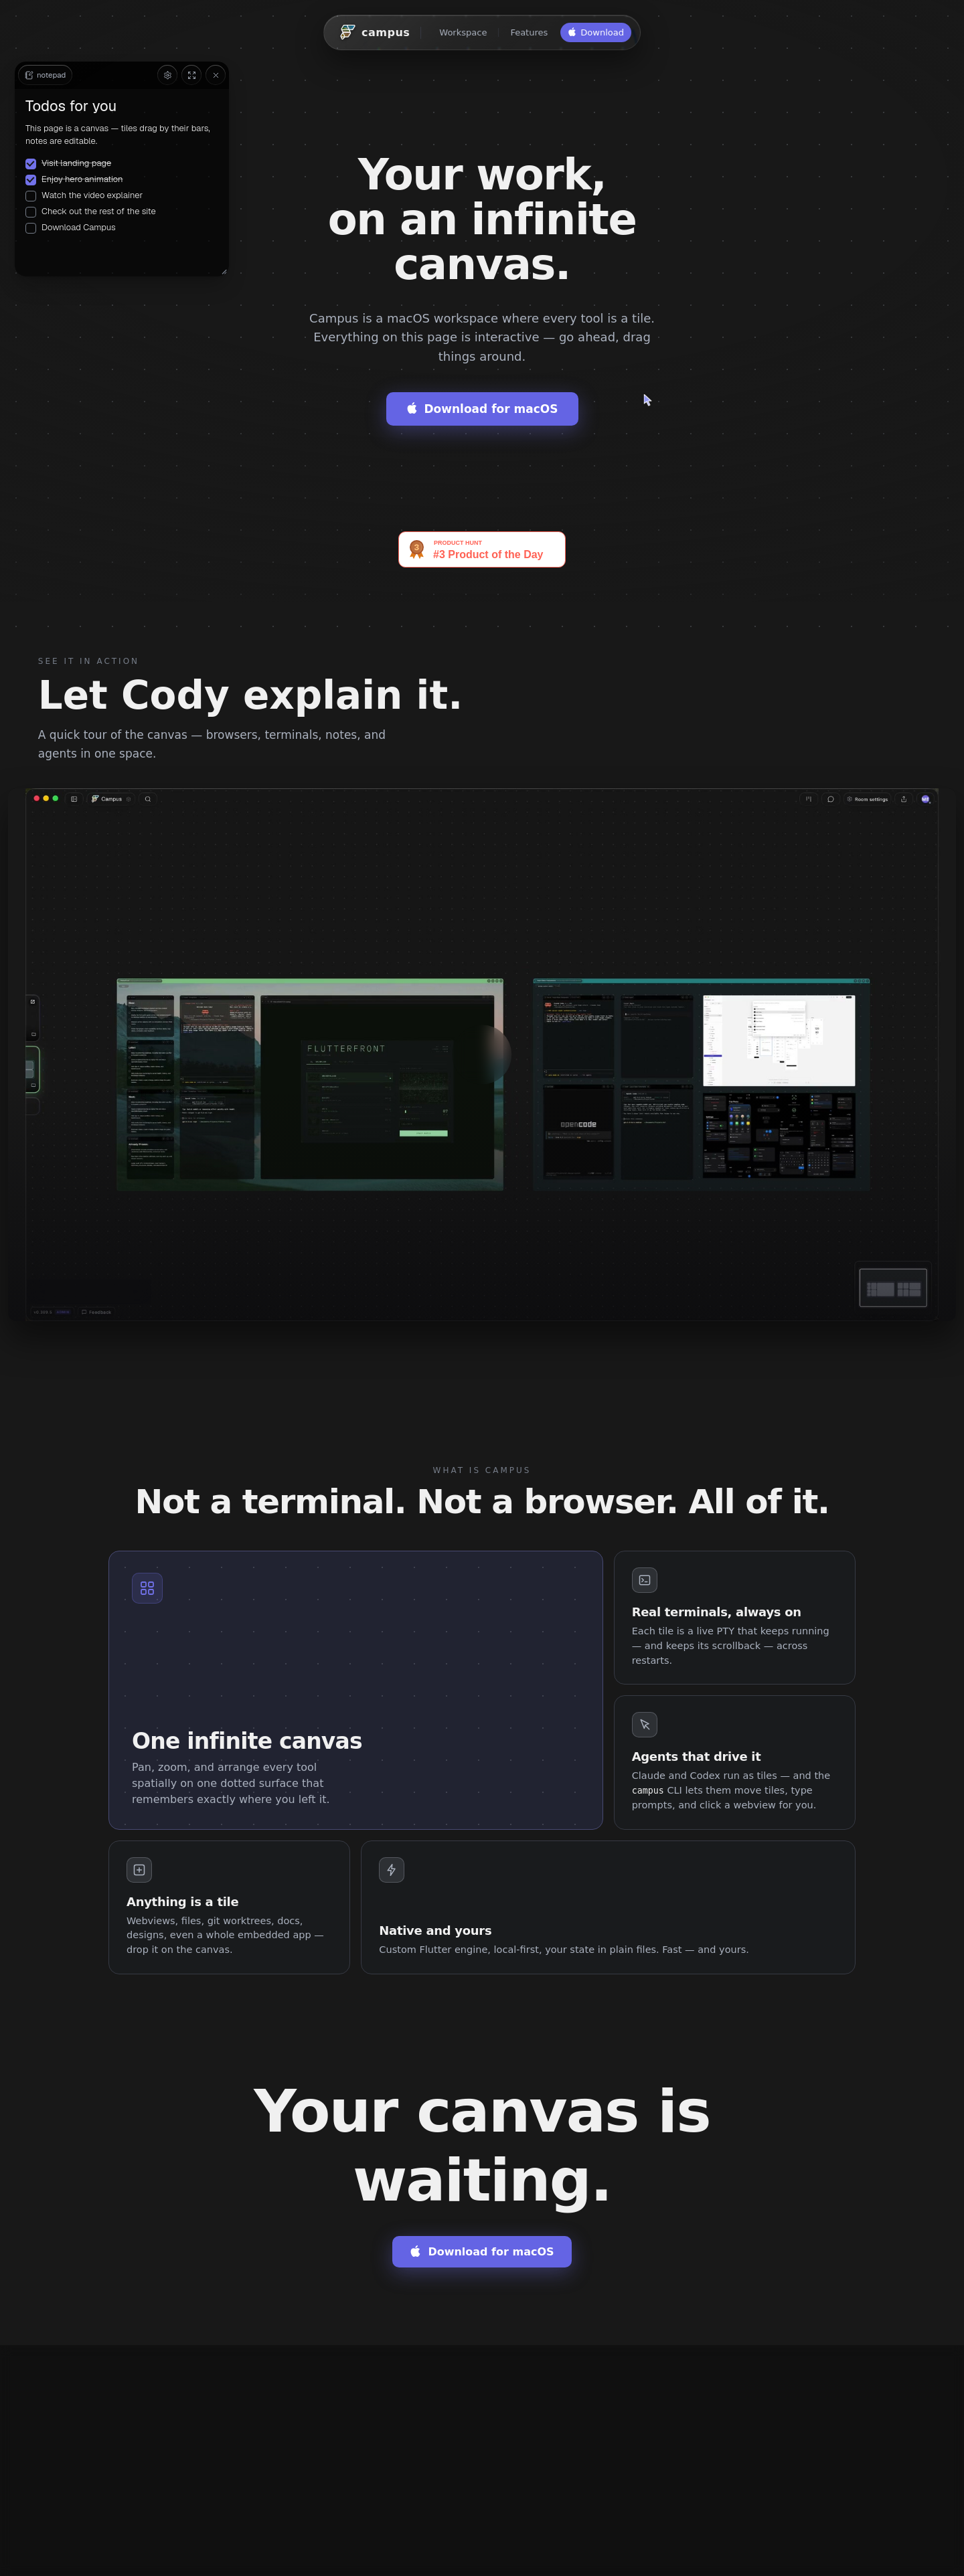The image size is (964, 2576).
Task: Click the terminal icon on 'Real terminals' card
Action: (645, 1580)
